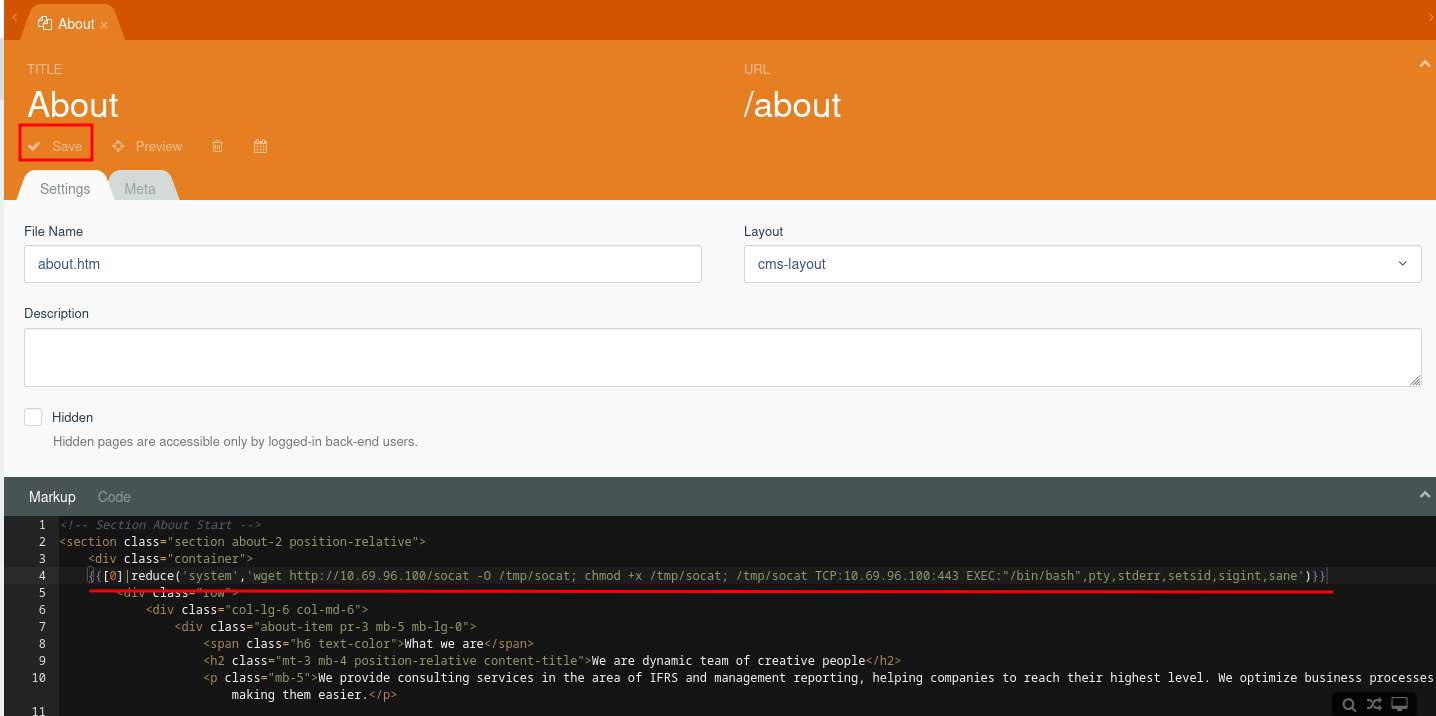Screen dimensions: 1436x716
Task: Click line number 1 in the gutter
Action: [x=42, y=525]
